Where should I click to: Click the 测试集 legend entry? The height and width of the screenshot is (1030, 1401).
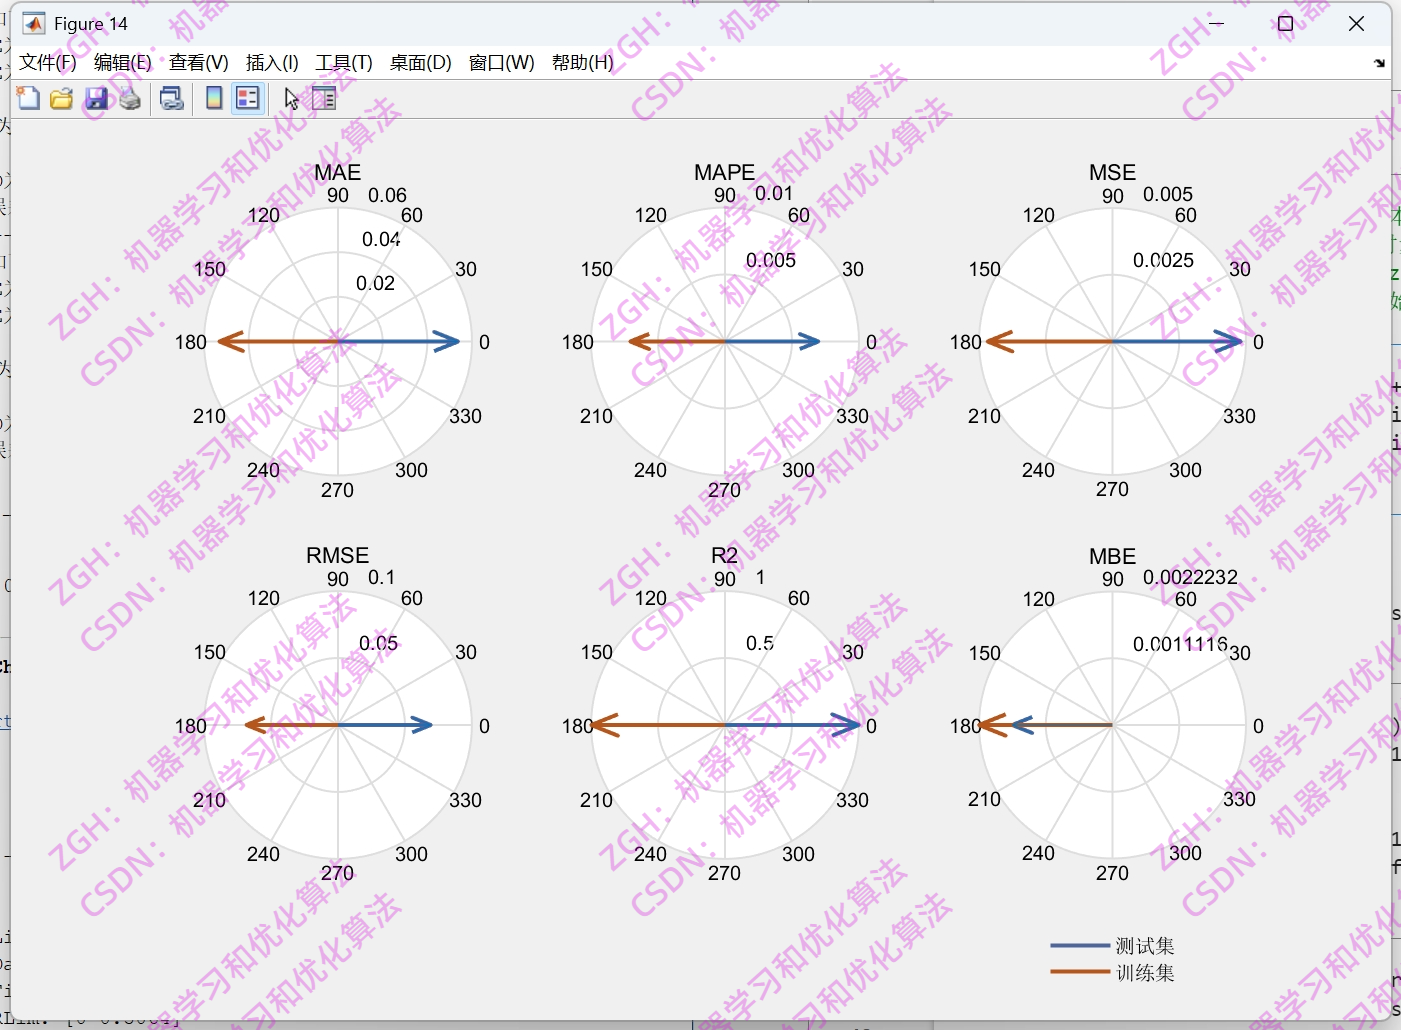point(1145,945)
